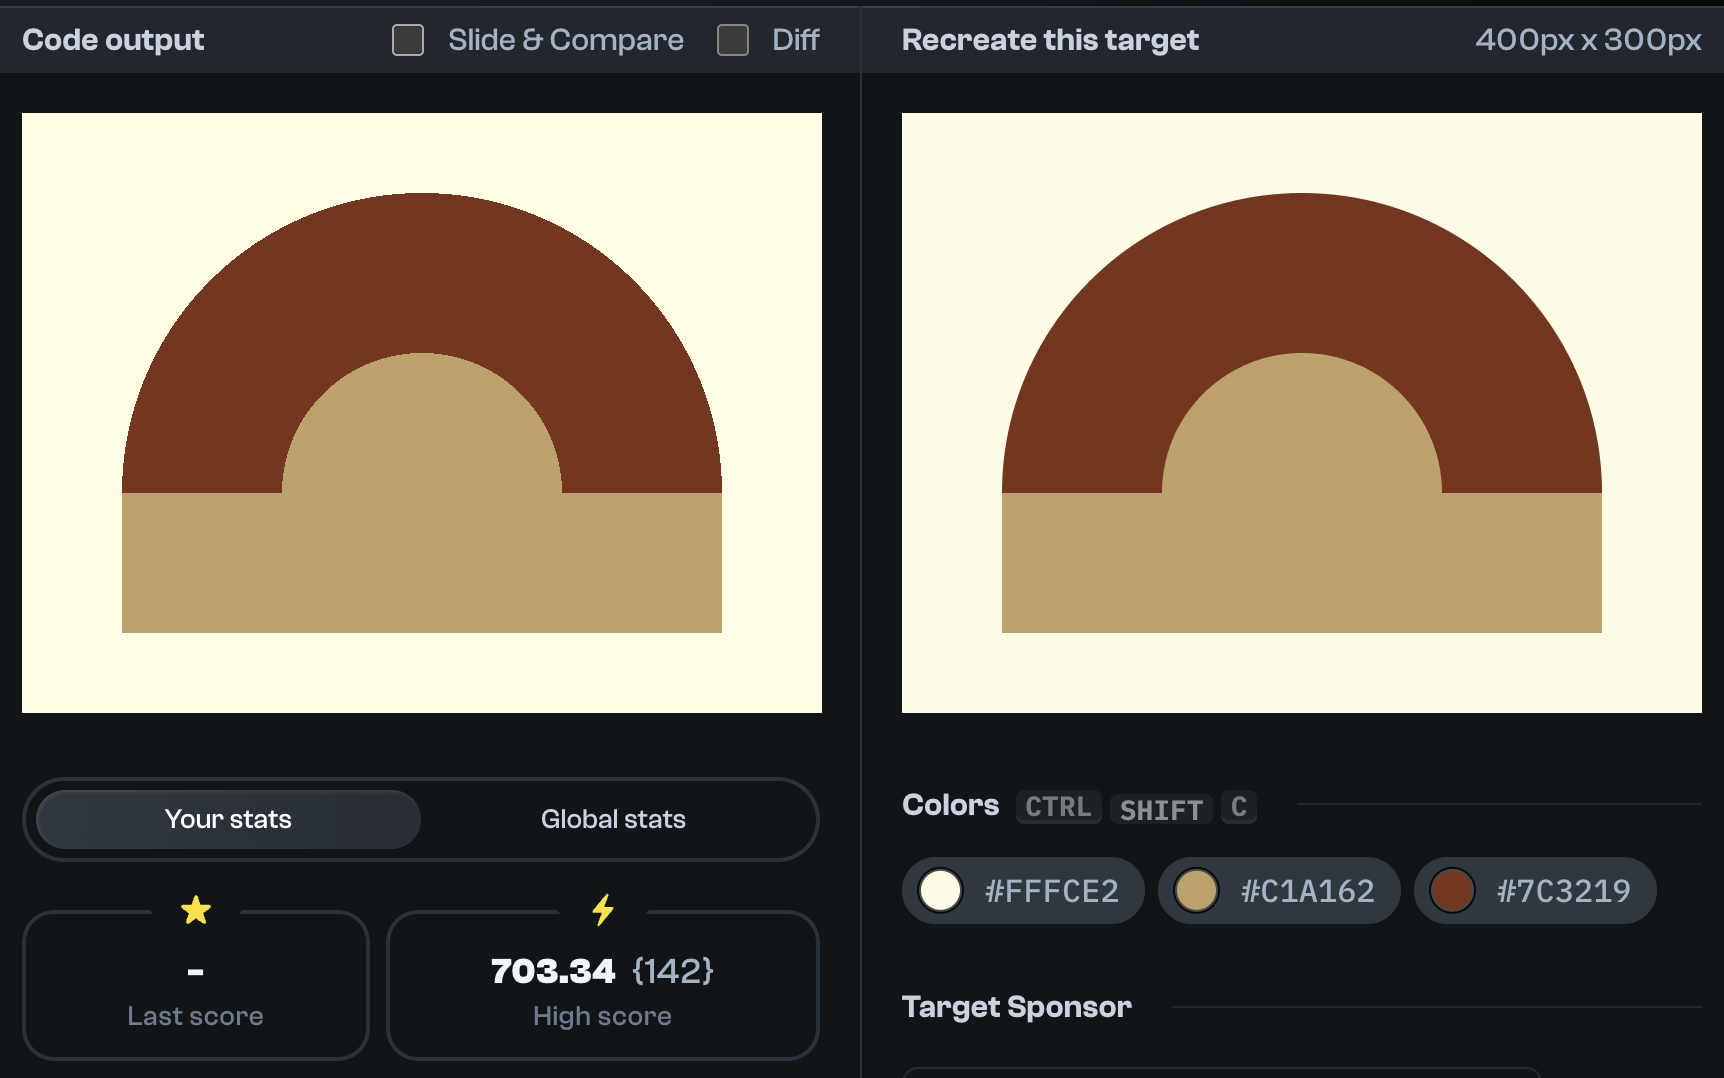Screen dimensions: 1724x1078
Task: Click the SHIFT key chip next to Colors
Action: (1160, 809)
